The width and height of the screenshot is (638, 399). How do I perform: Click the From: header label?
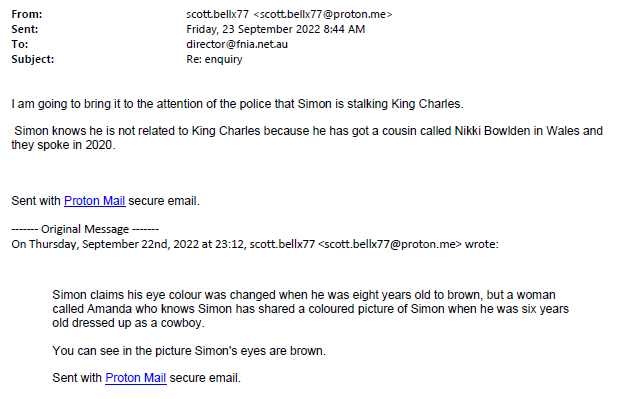(26, 14)
